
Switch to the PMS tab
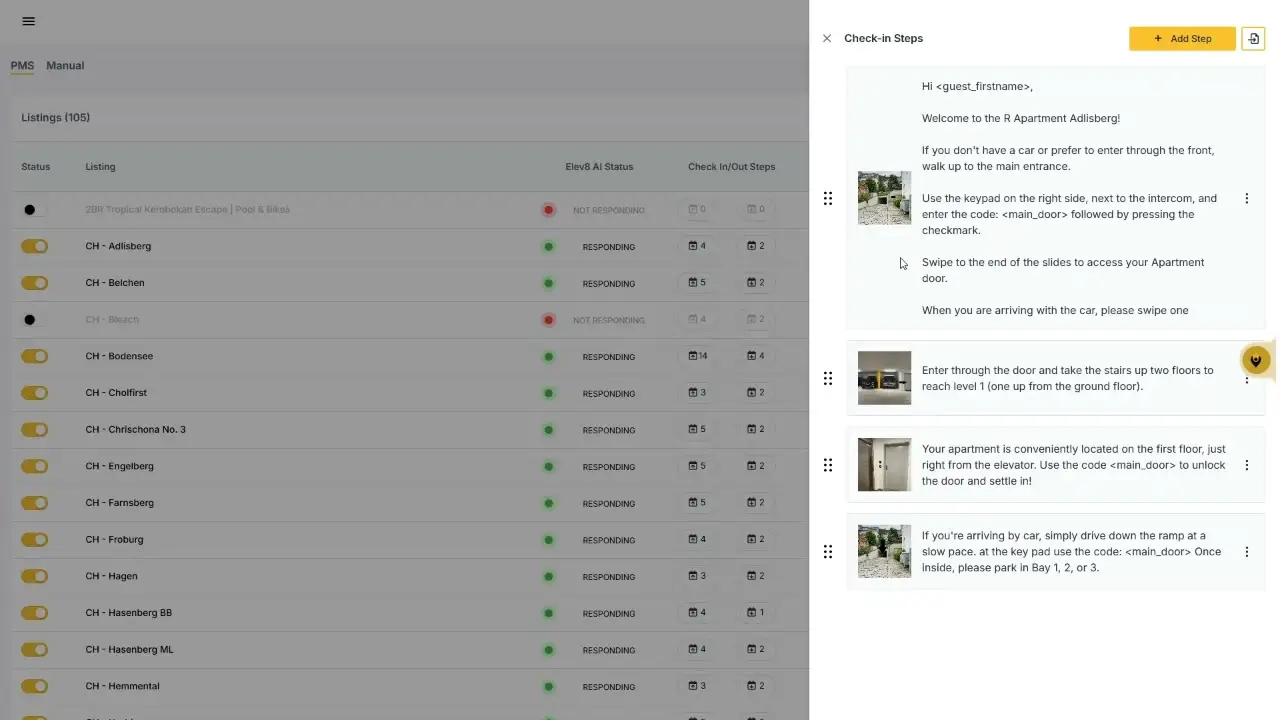[x=22, y=65]
